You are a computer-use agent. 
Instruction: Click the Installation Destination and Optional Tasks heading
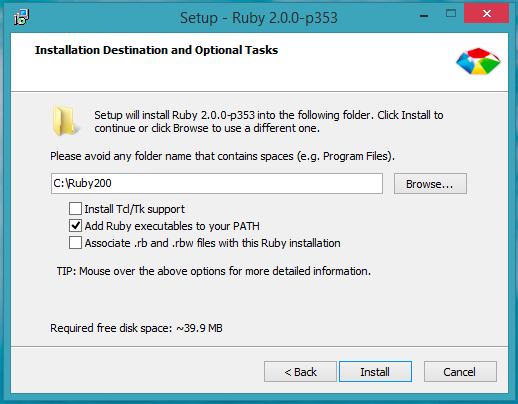[156, 50]
